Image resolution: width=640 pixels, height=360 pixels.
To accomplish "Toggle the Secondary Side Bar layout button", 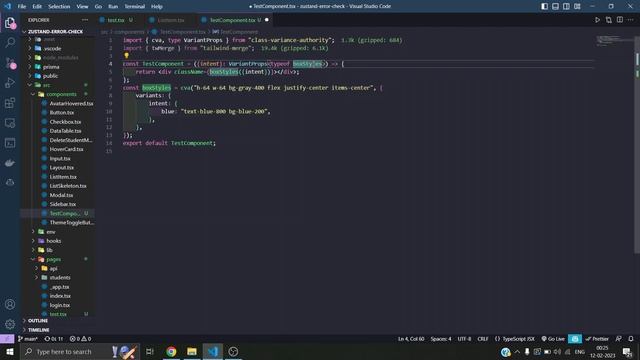I will (567, 6).
